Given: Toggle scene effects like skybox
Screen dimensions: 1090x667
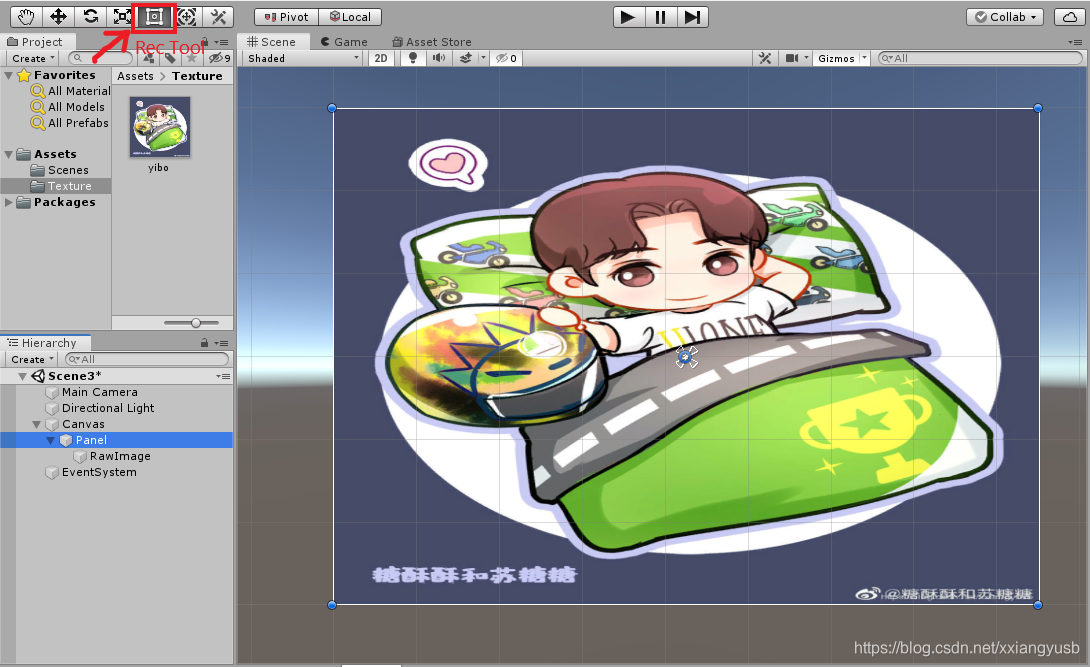Looking at the screenshot, I should 466,58.
